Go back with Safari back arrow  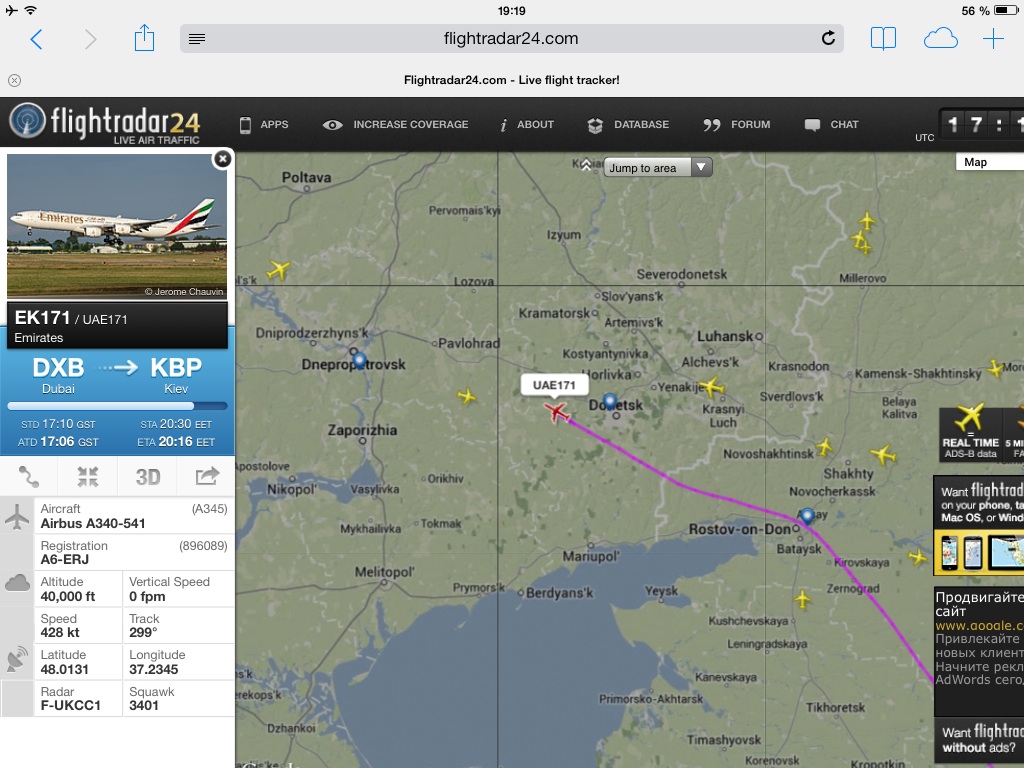[x=37, y=39]
